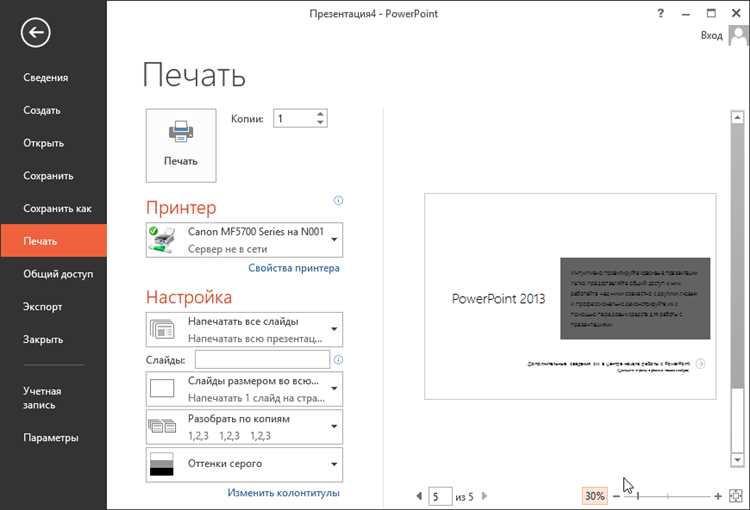Click the large Печать printer button

(x=181, y=145)
